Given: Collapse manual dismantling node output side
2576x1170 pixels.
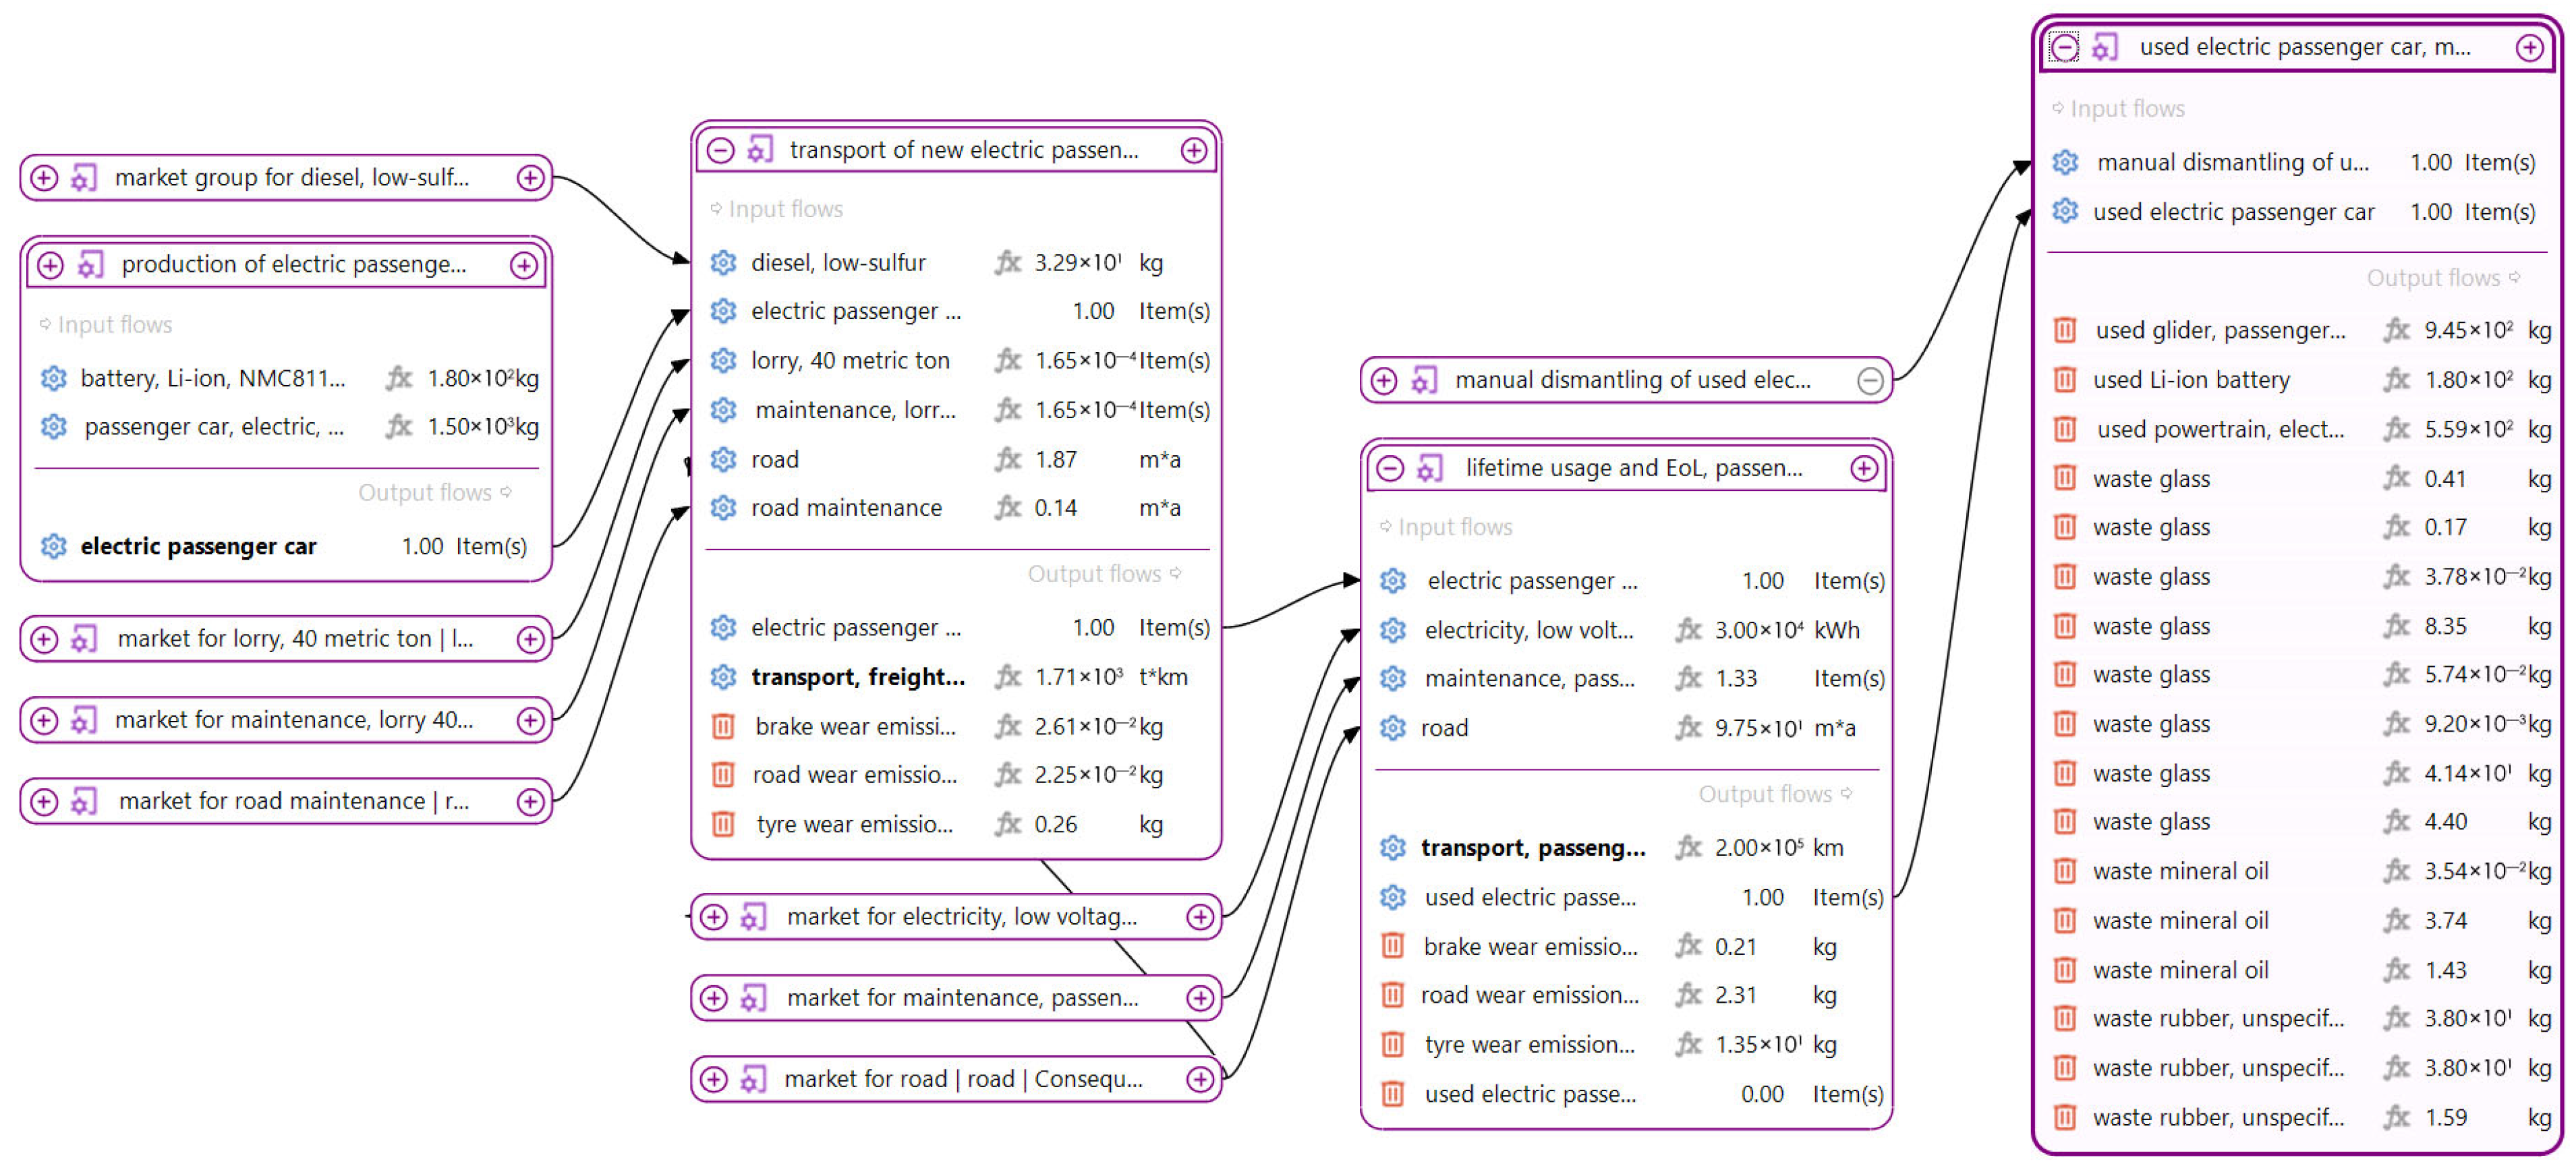Looking at the screenshot, I should (x=1869, y=381).
